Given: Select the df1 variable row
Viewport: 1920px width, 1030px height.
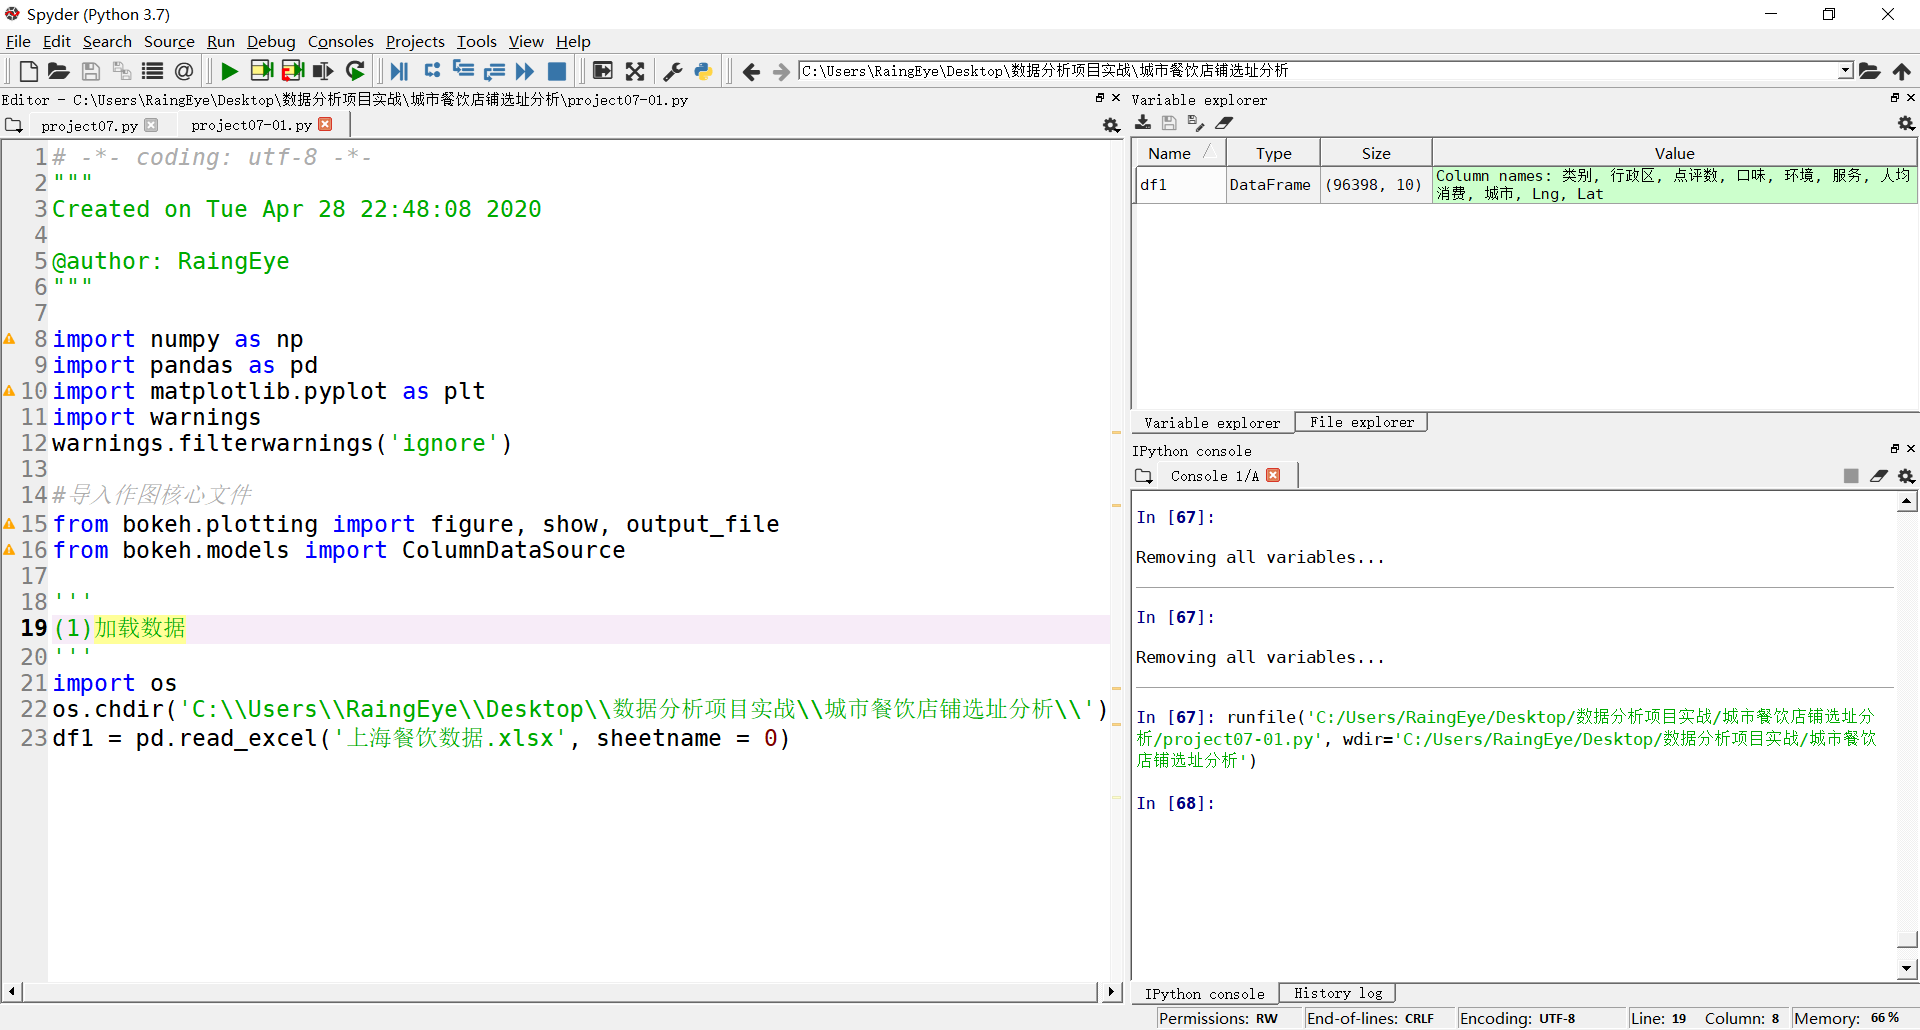Looking at the screenshot, I should pos(1526,185).
